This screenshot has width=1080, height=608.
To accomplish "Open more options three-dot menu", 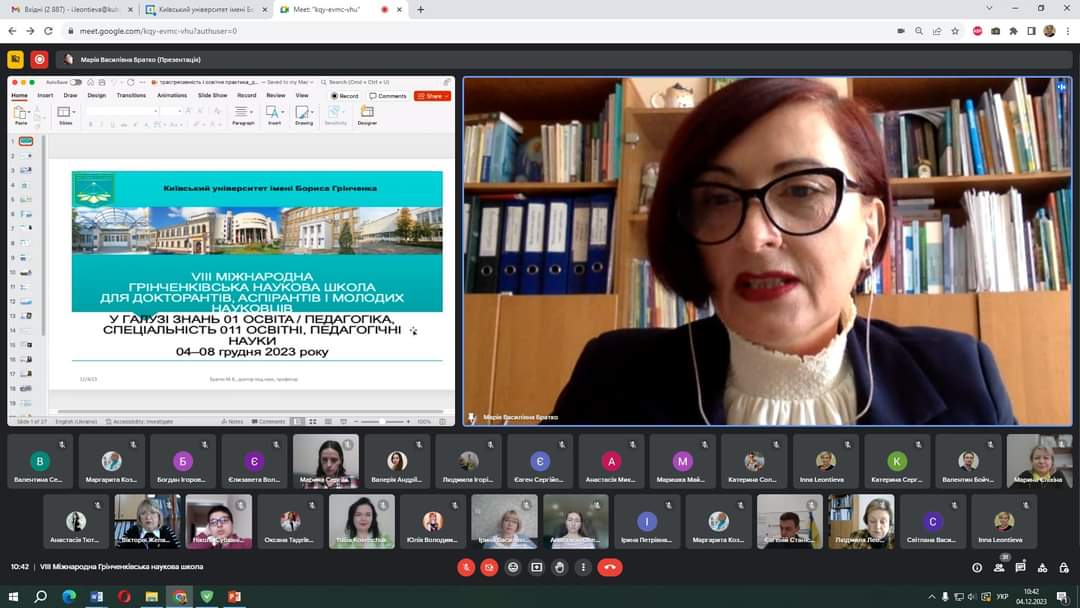I will 583,567.
